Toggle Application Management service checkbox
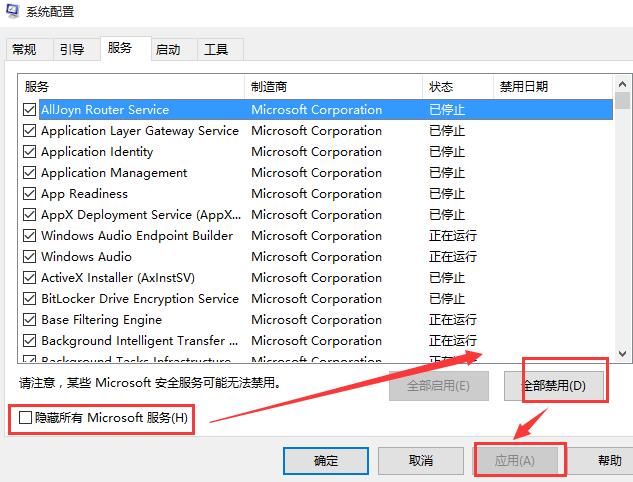Screen dimensions: 633x482 click(x=29, y=172)
